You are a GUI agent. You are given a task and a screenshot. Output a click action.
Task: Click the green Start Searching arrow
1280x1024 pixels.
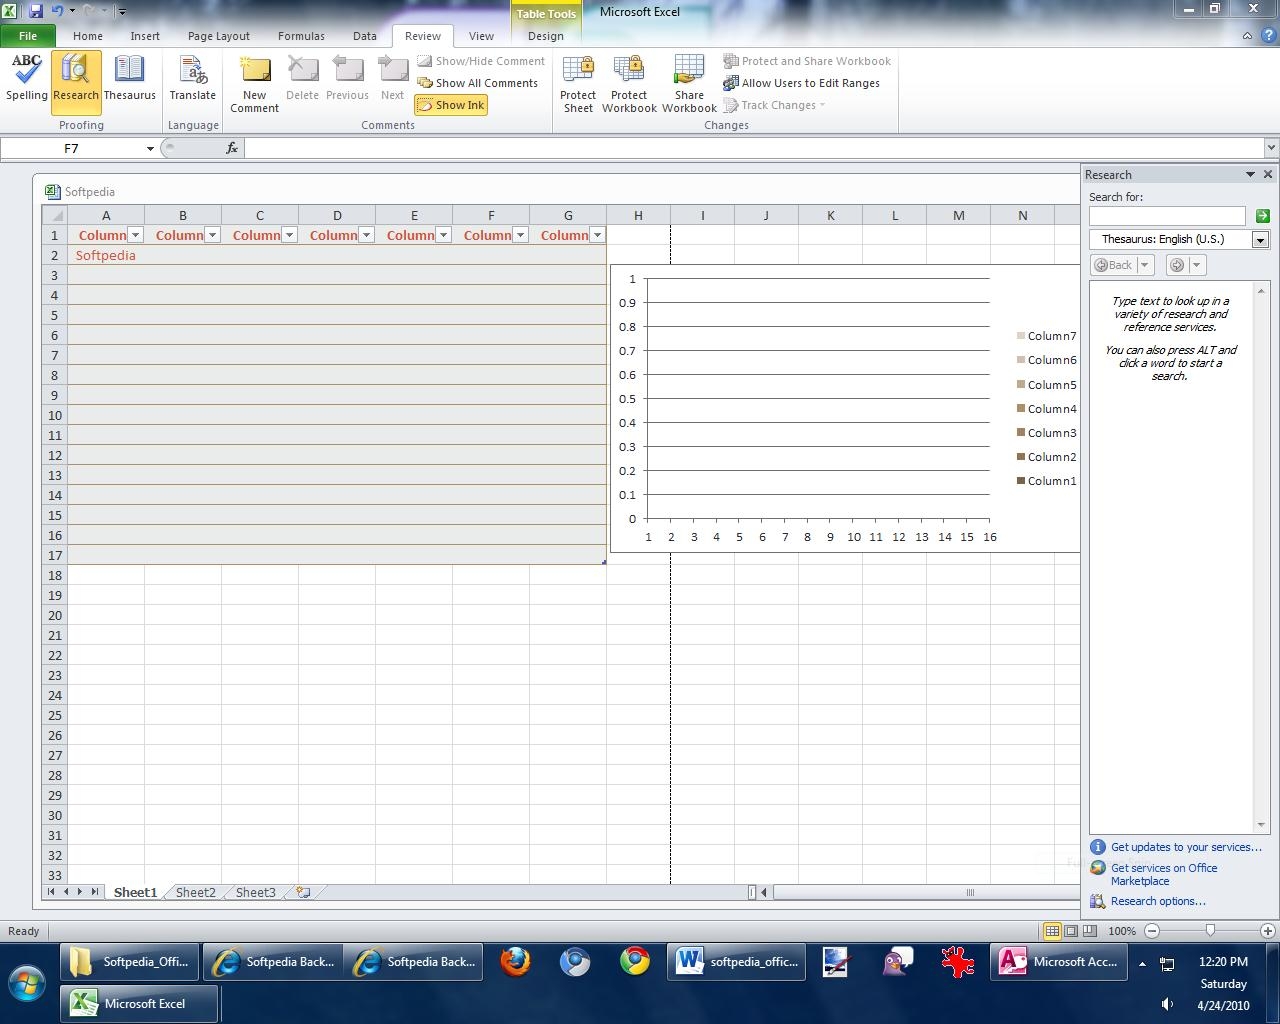tap(1262, 216)
